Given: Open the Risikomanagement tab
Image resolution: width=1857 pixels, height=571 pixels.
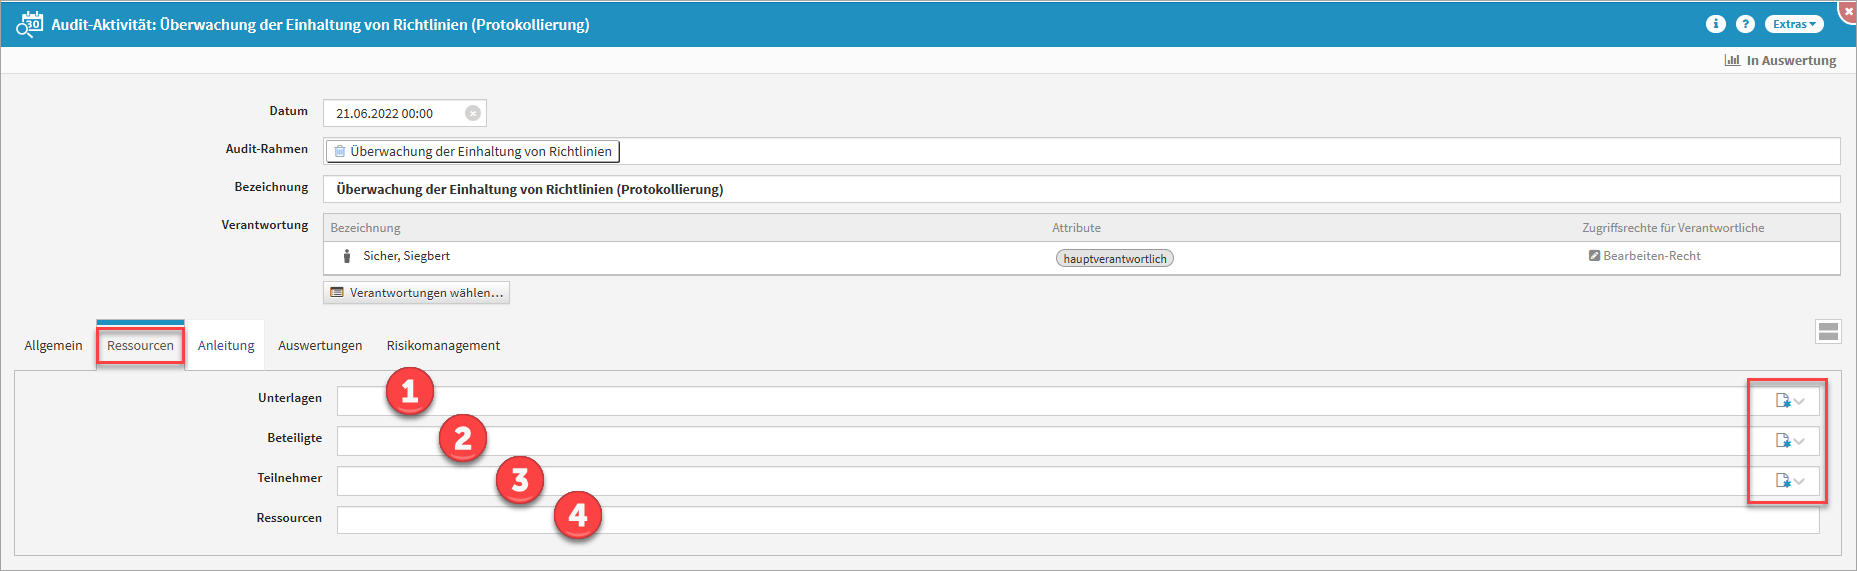Looking at the screenshot, I should pos(443,346).
